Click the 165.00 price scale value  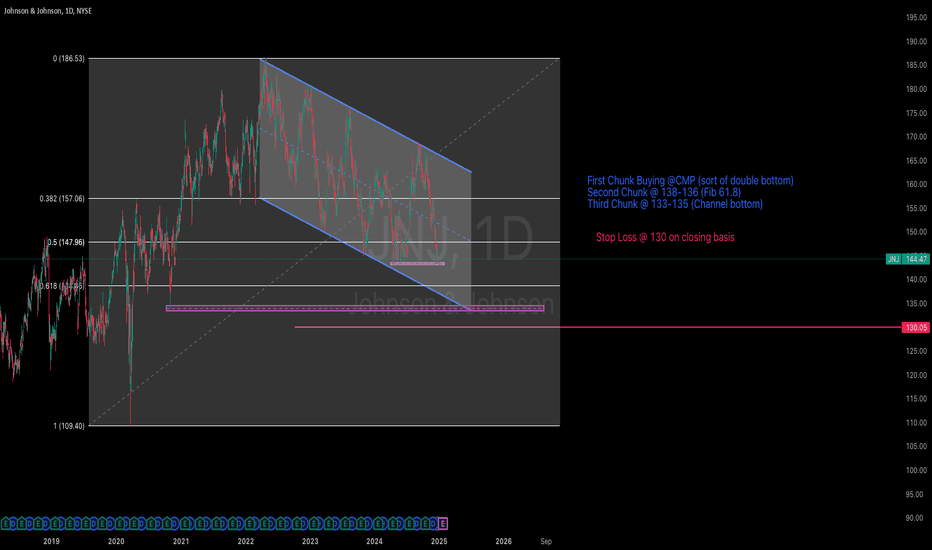click(x=916, y=161)
